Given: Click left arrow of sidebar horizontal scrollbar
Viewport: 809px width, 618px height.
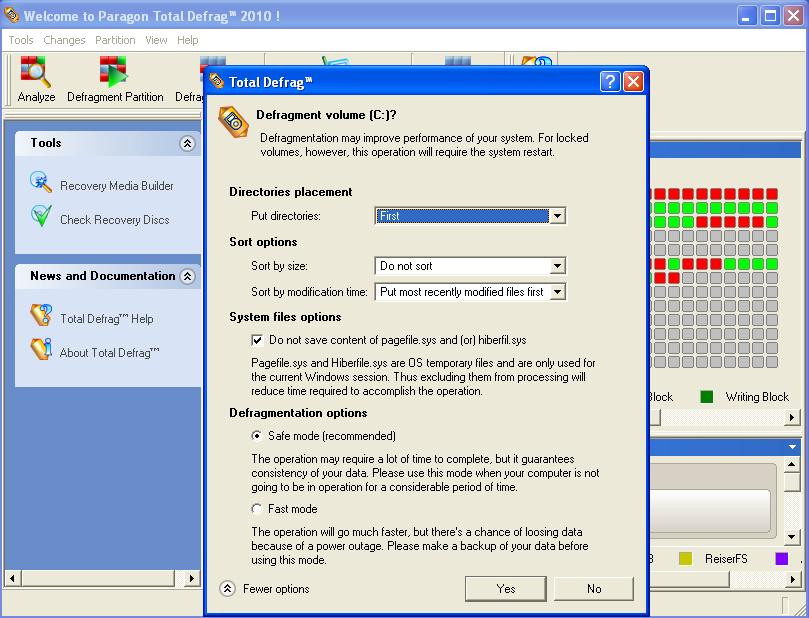Looking at the screenshot, I should click(12, 578).
